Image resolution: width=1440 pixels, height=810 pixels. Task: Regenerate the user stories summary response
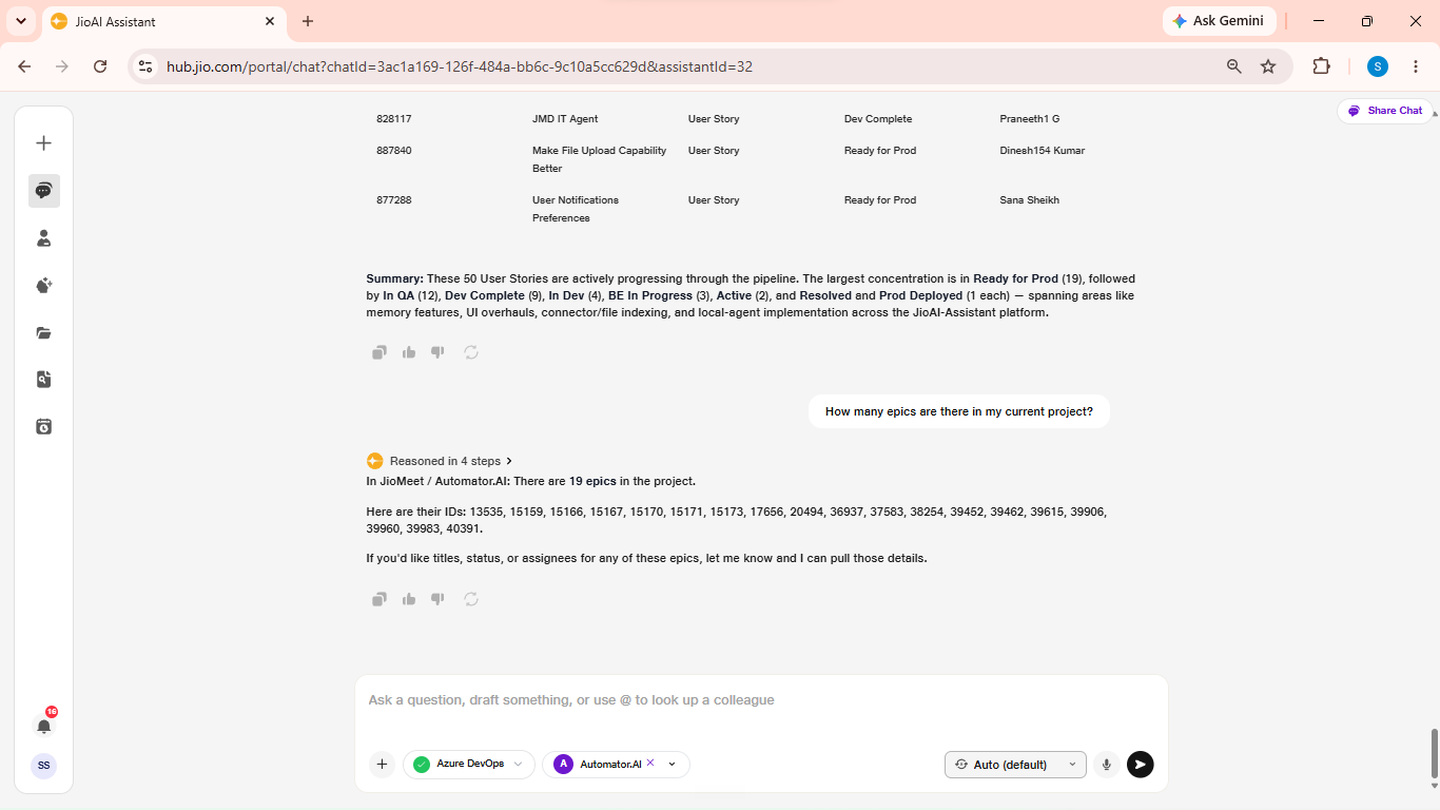pyautogui.click(x=471, y=352)
